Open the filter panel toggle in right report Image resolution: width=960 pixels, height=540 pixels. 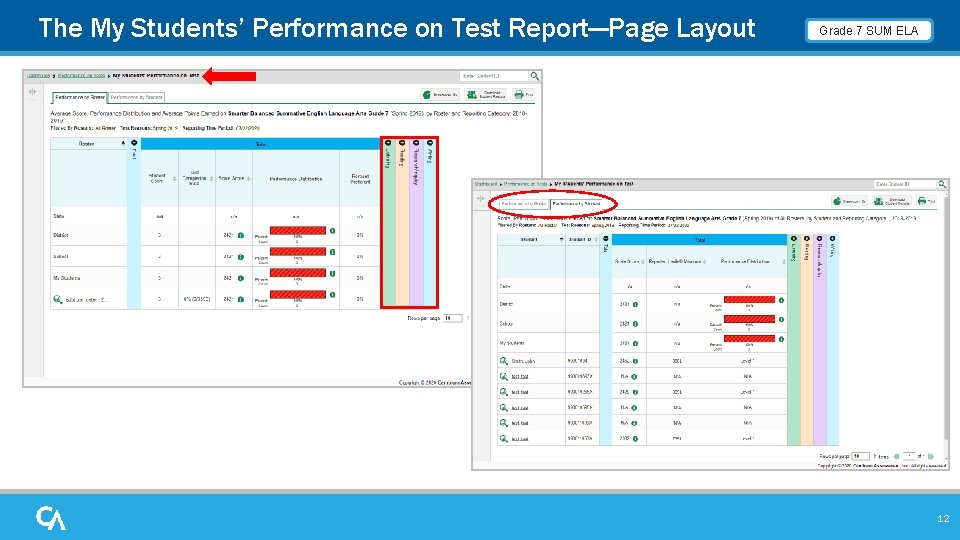[481, 198]
